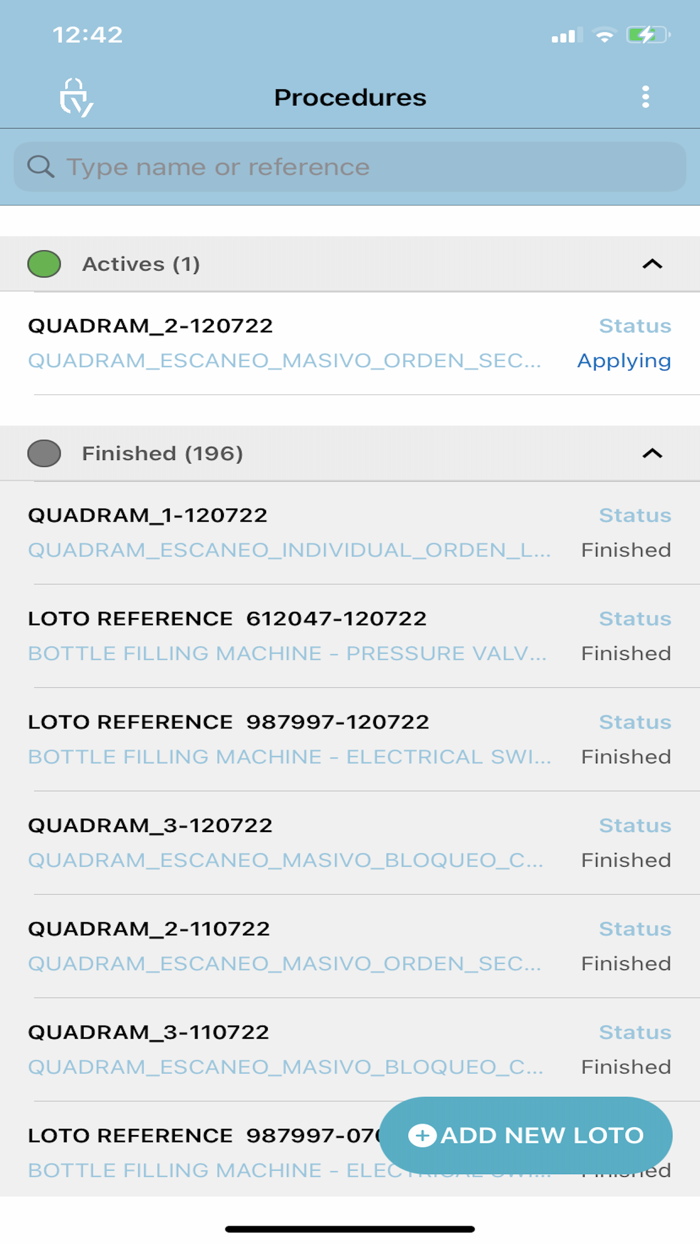
Task: Tap the lock logo in the header
Action: 74,97
